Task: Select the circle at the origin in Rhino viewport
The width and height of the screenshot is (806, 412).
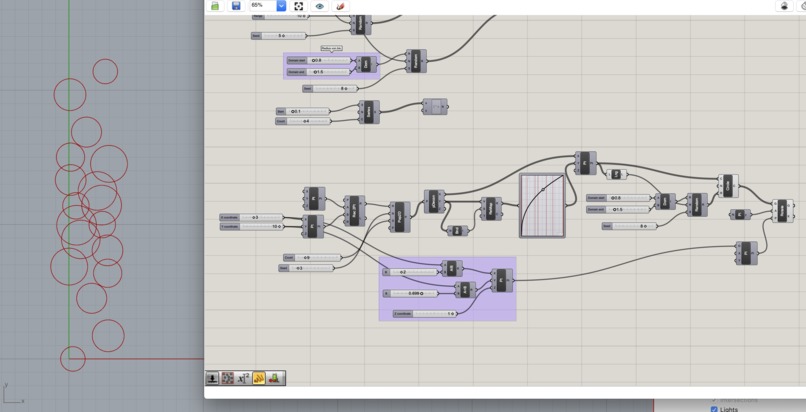Action: tap(72, 359)
